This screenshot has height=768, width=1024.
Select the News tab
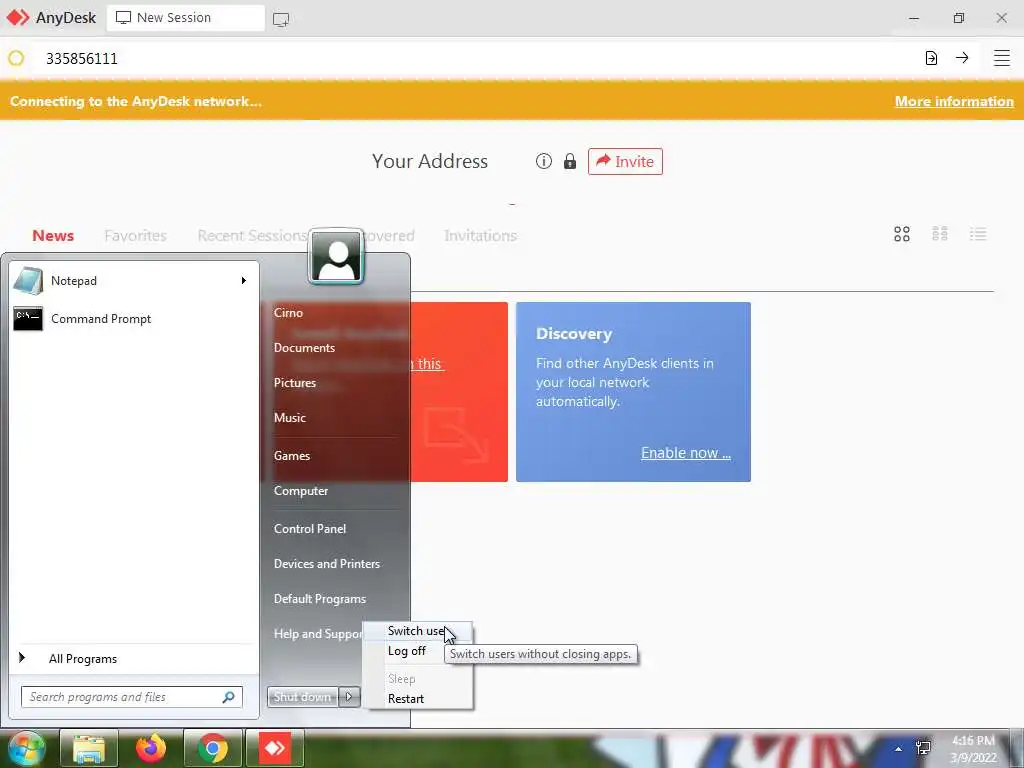tap(53, 236)
